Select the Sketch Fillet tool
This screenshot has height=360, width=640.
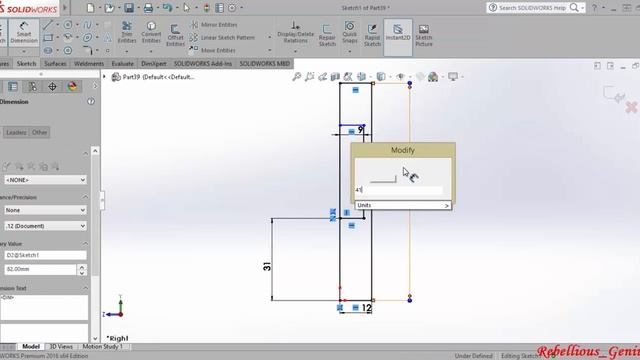tap(87, 51)
